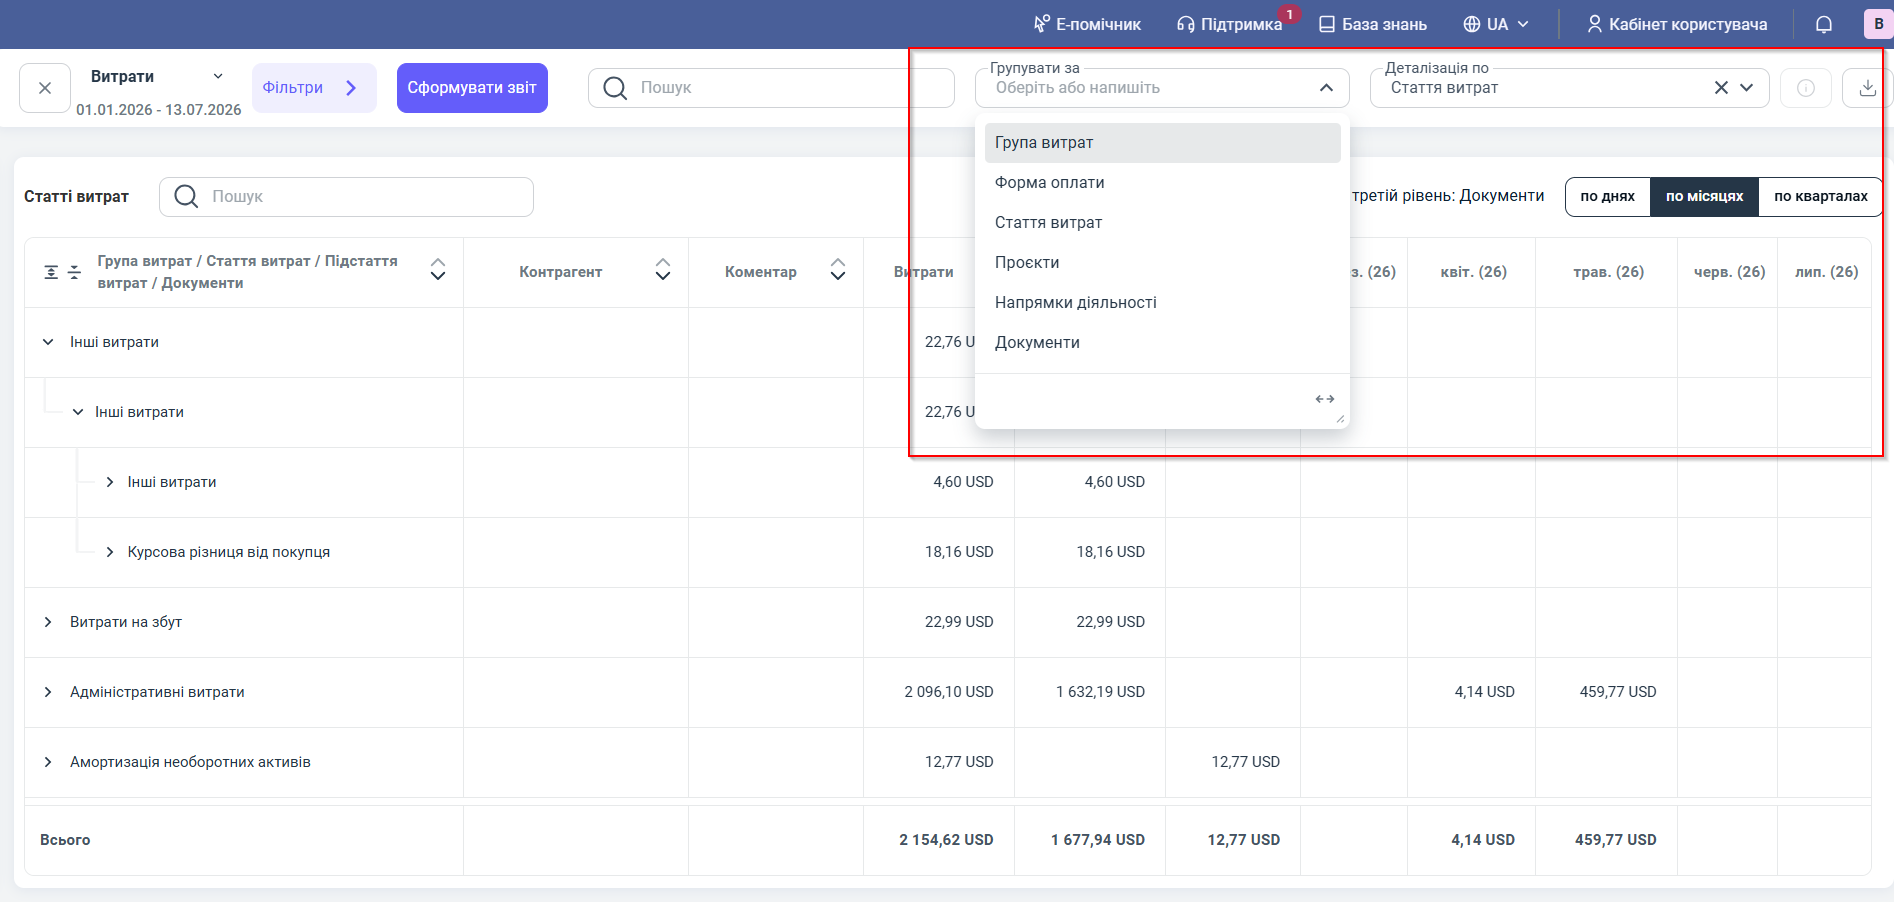Open the UA language dropdown
The image size is (1894, 902).
(1496, 24)
